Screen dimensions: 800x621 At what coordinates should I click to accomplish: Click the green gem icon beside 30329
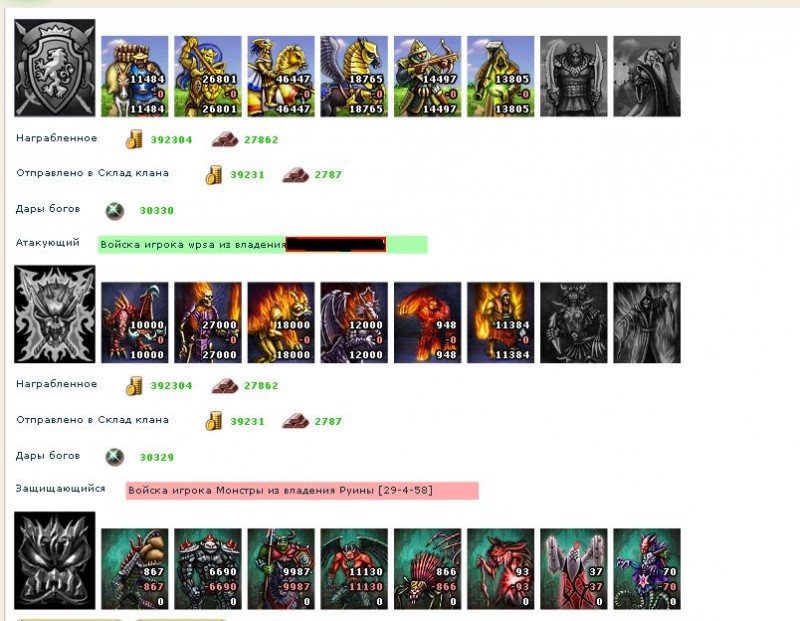tap(115, 457)
